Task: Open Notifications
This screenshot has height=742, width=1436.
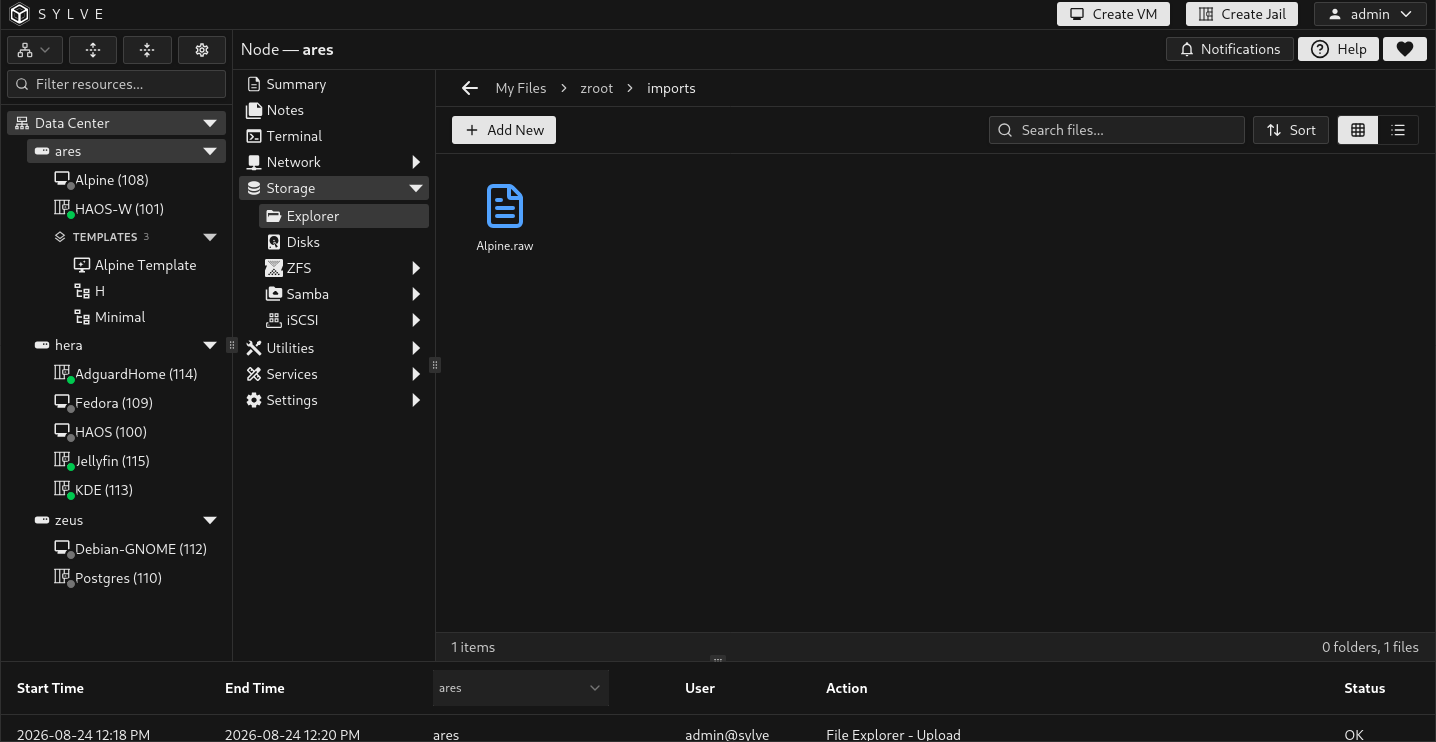Action: tap(1230, 49)
